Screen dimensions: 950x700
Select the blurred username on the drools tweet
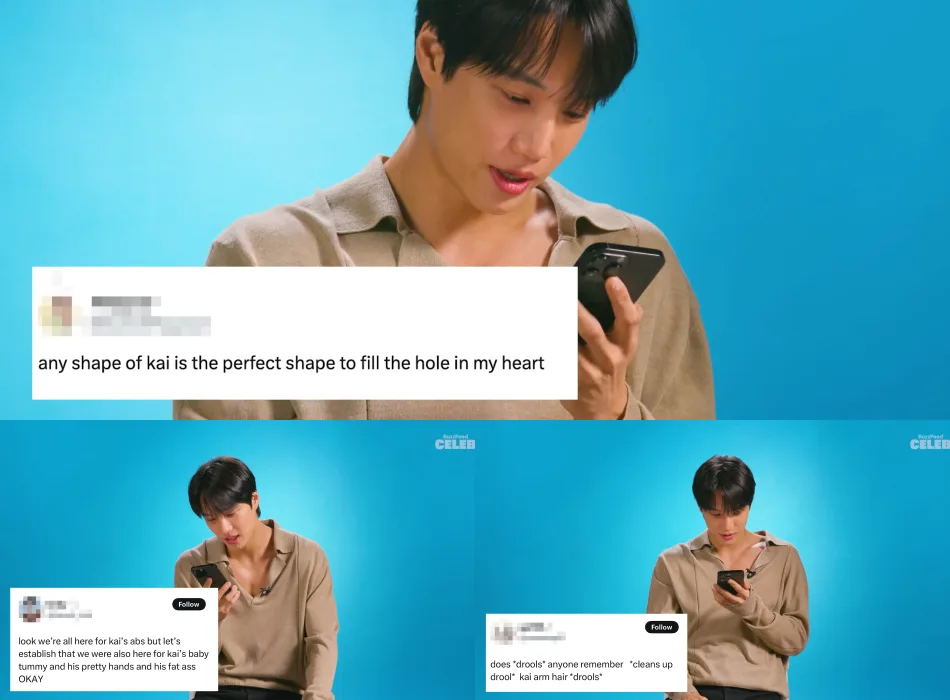tap(540, 632)
